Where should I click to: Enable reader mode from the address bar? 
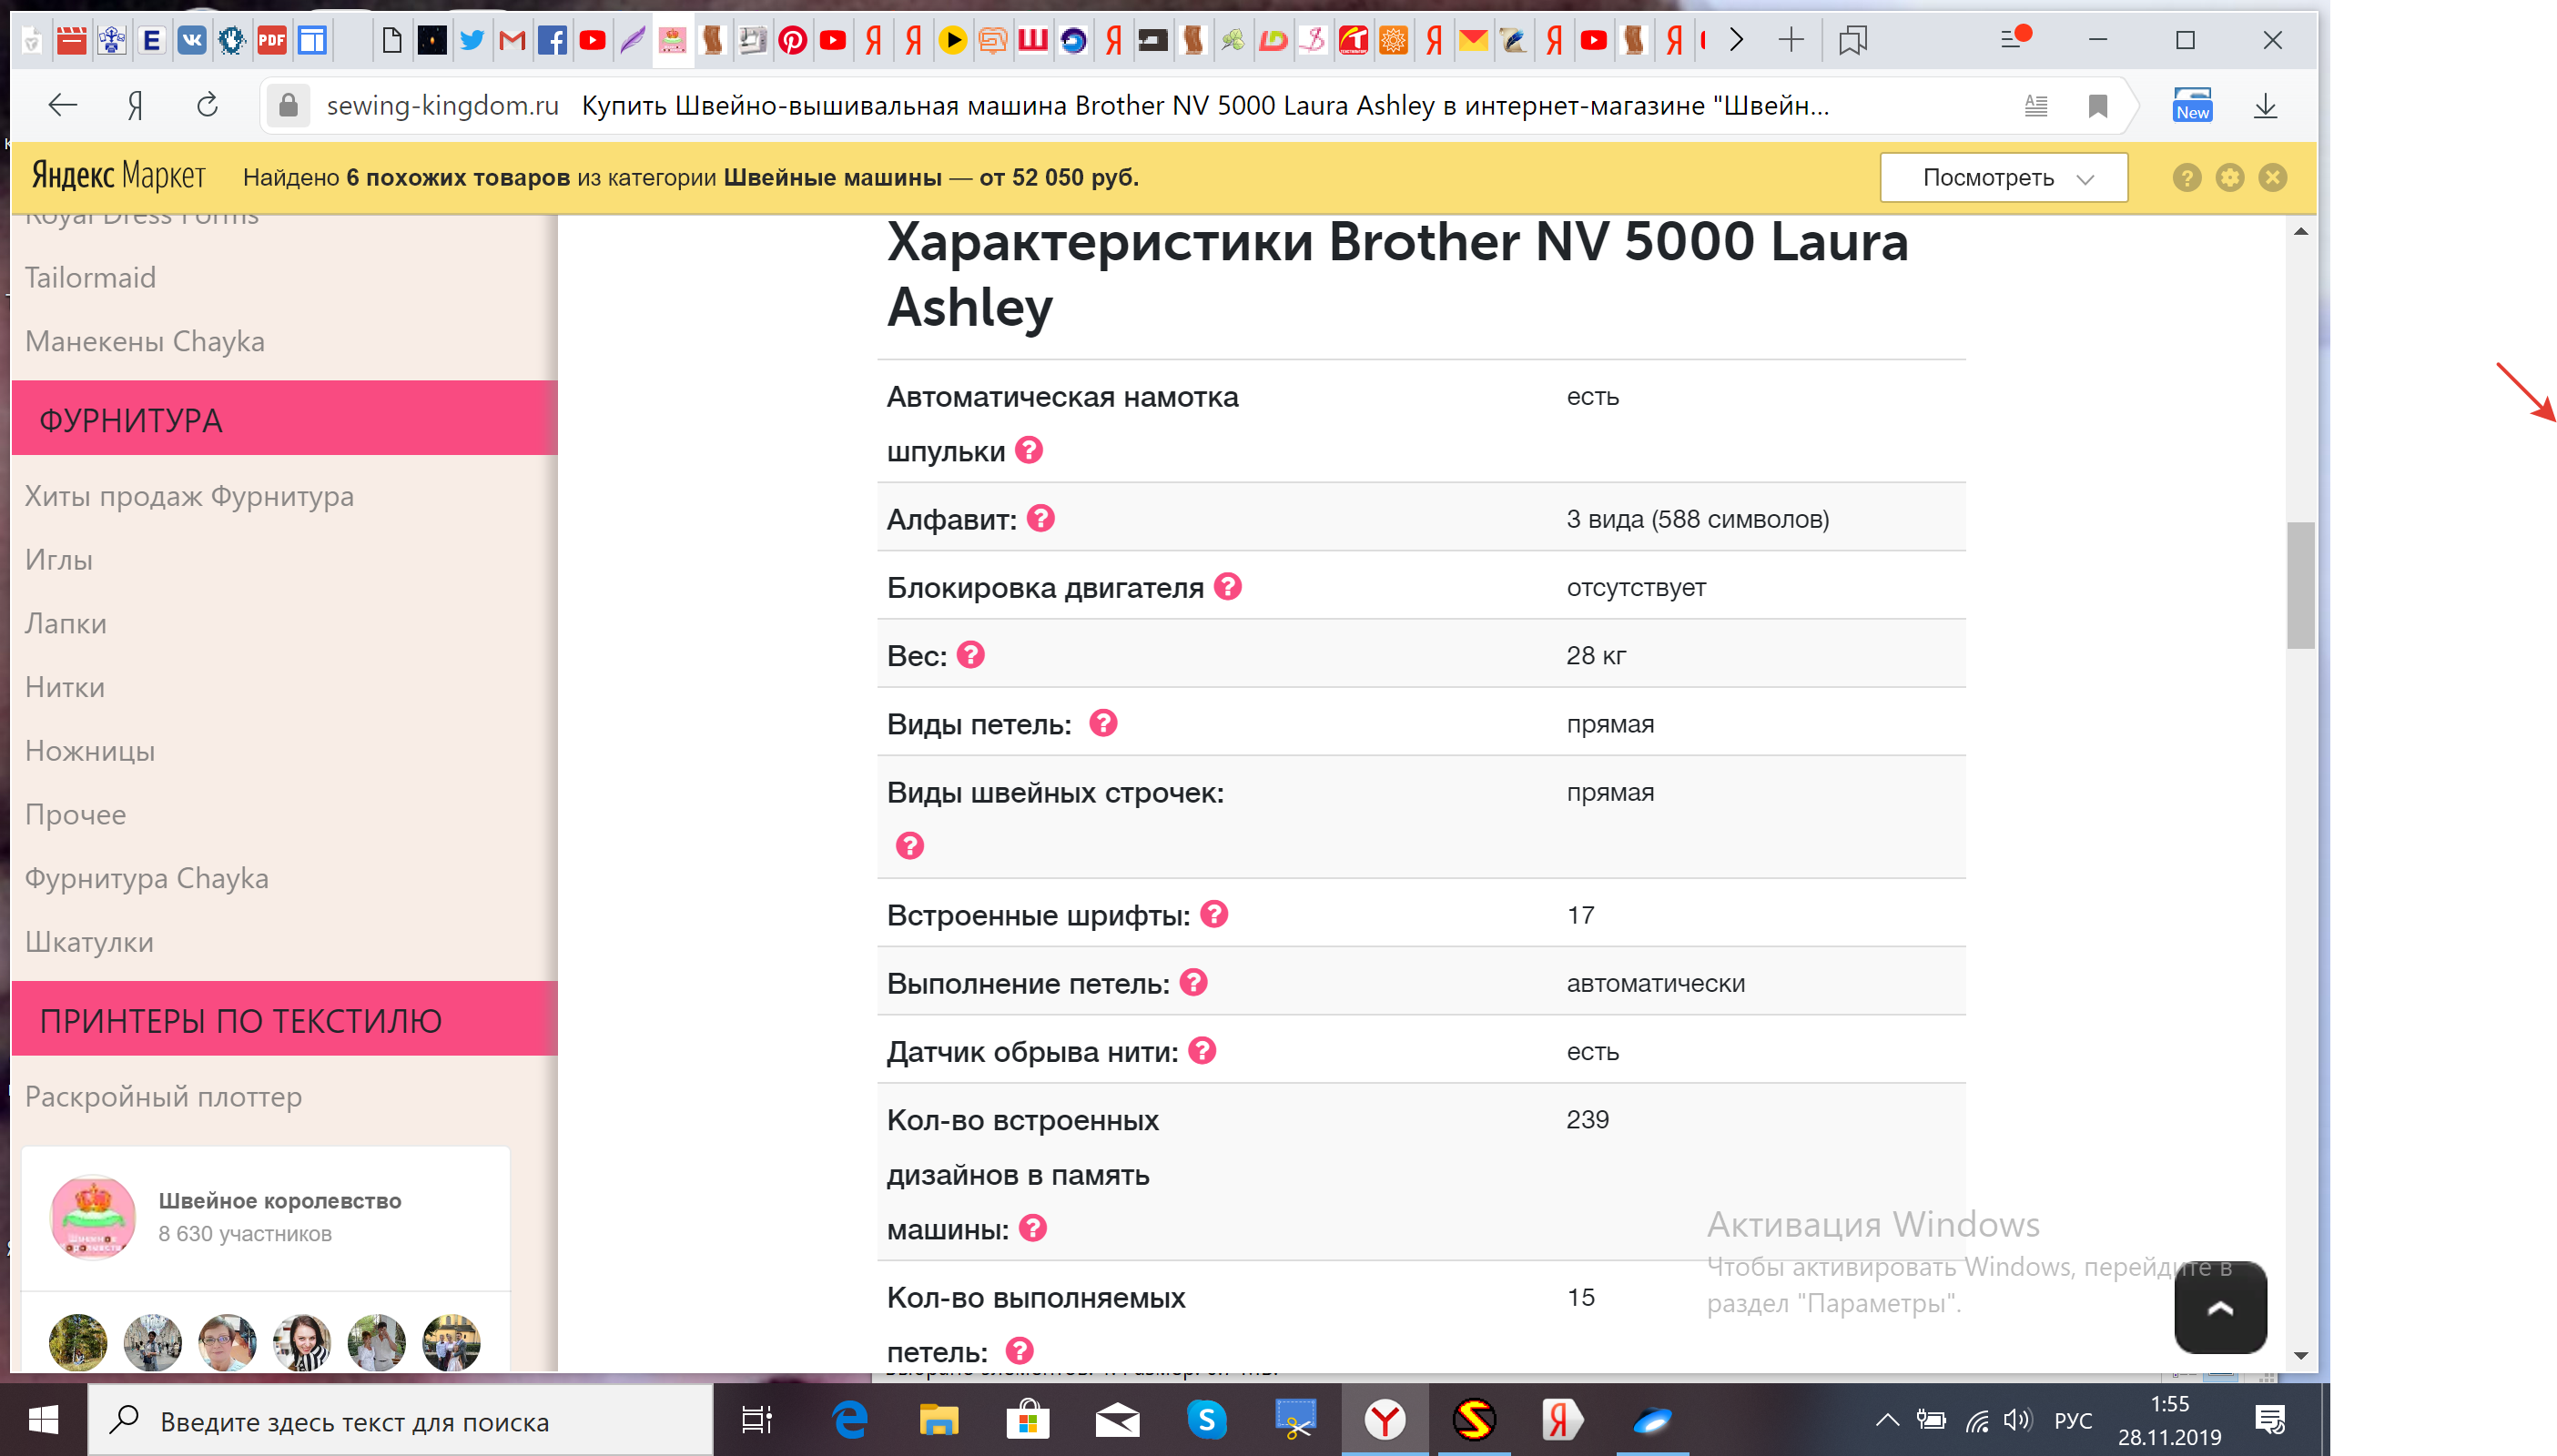[2035, 105]
